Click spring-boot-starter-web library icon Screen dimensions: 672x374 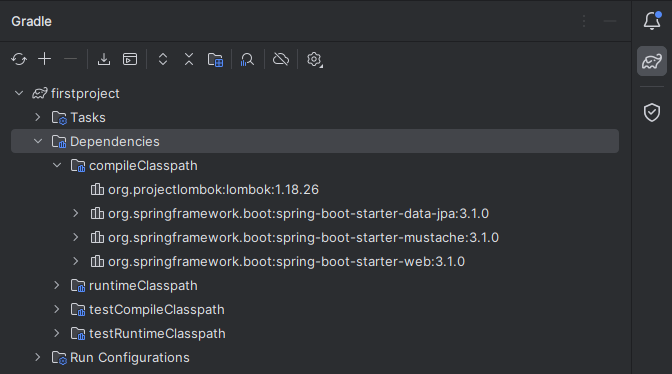[x=97, y=261]
